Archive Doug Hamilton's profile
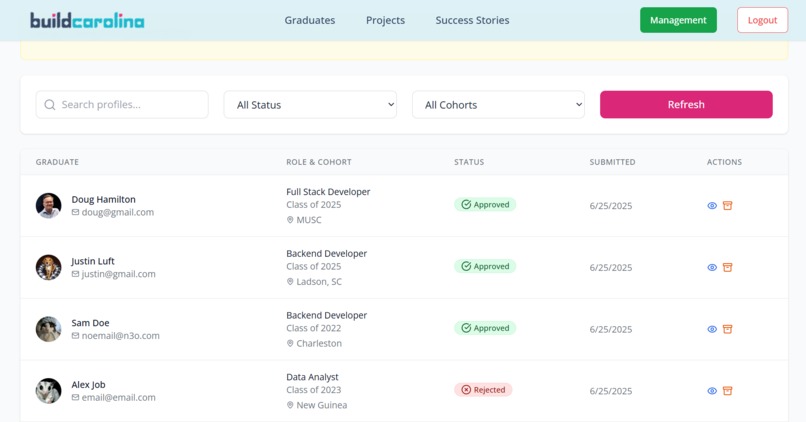The image size is (806, 422). click(727, 206)
